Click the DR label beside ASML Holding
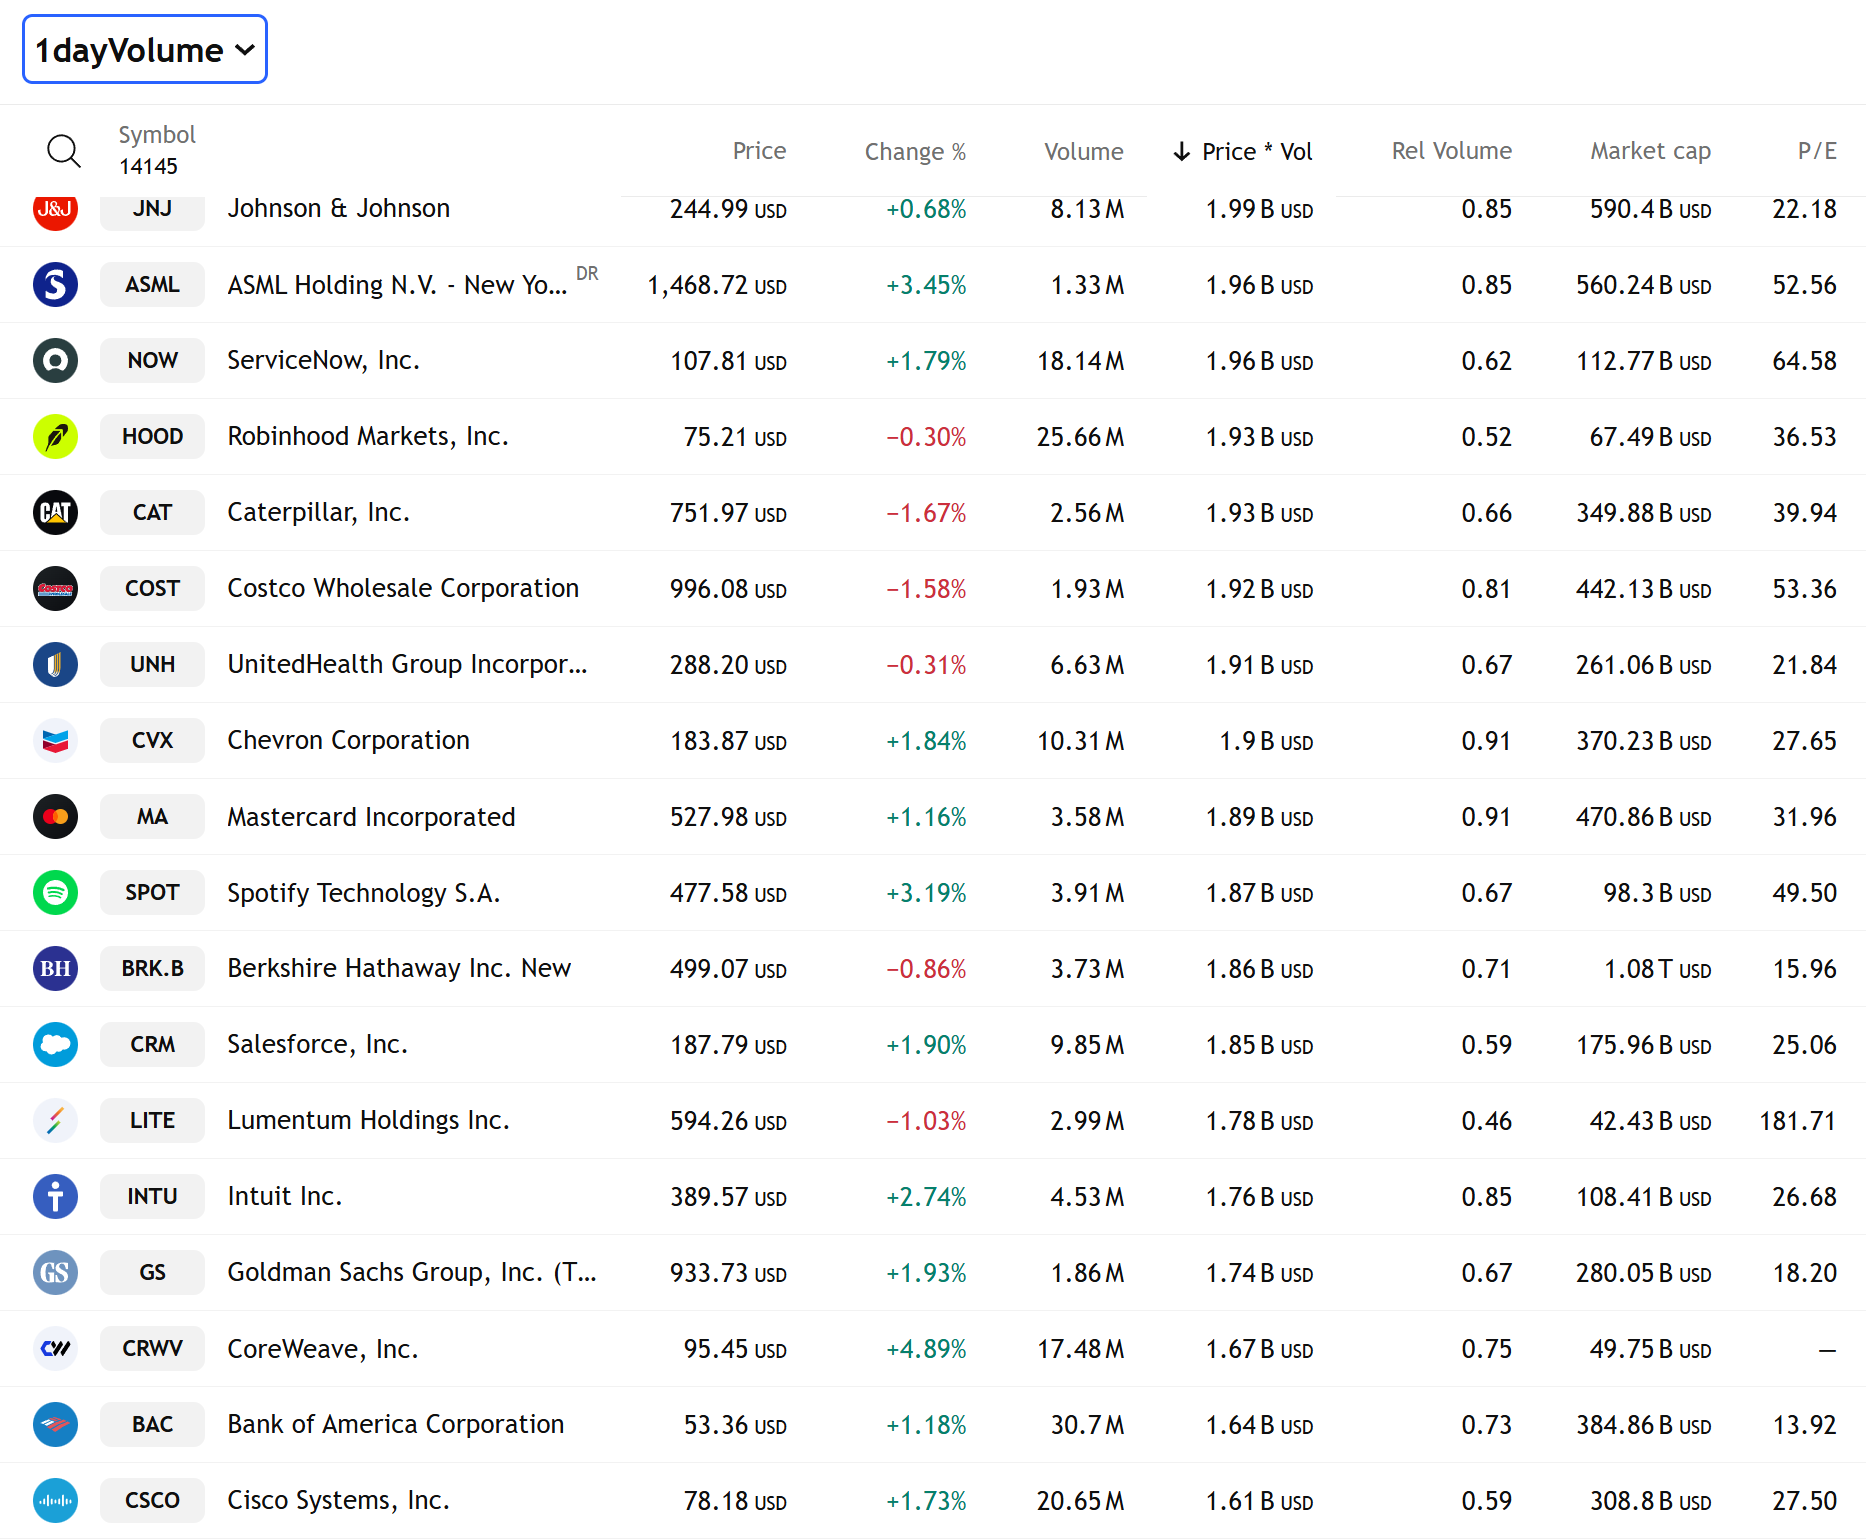 587,273
